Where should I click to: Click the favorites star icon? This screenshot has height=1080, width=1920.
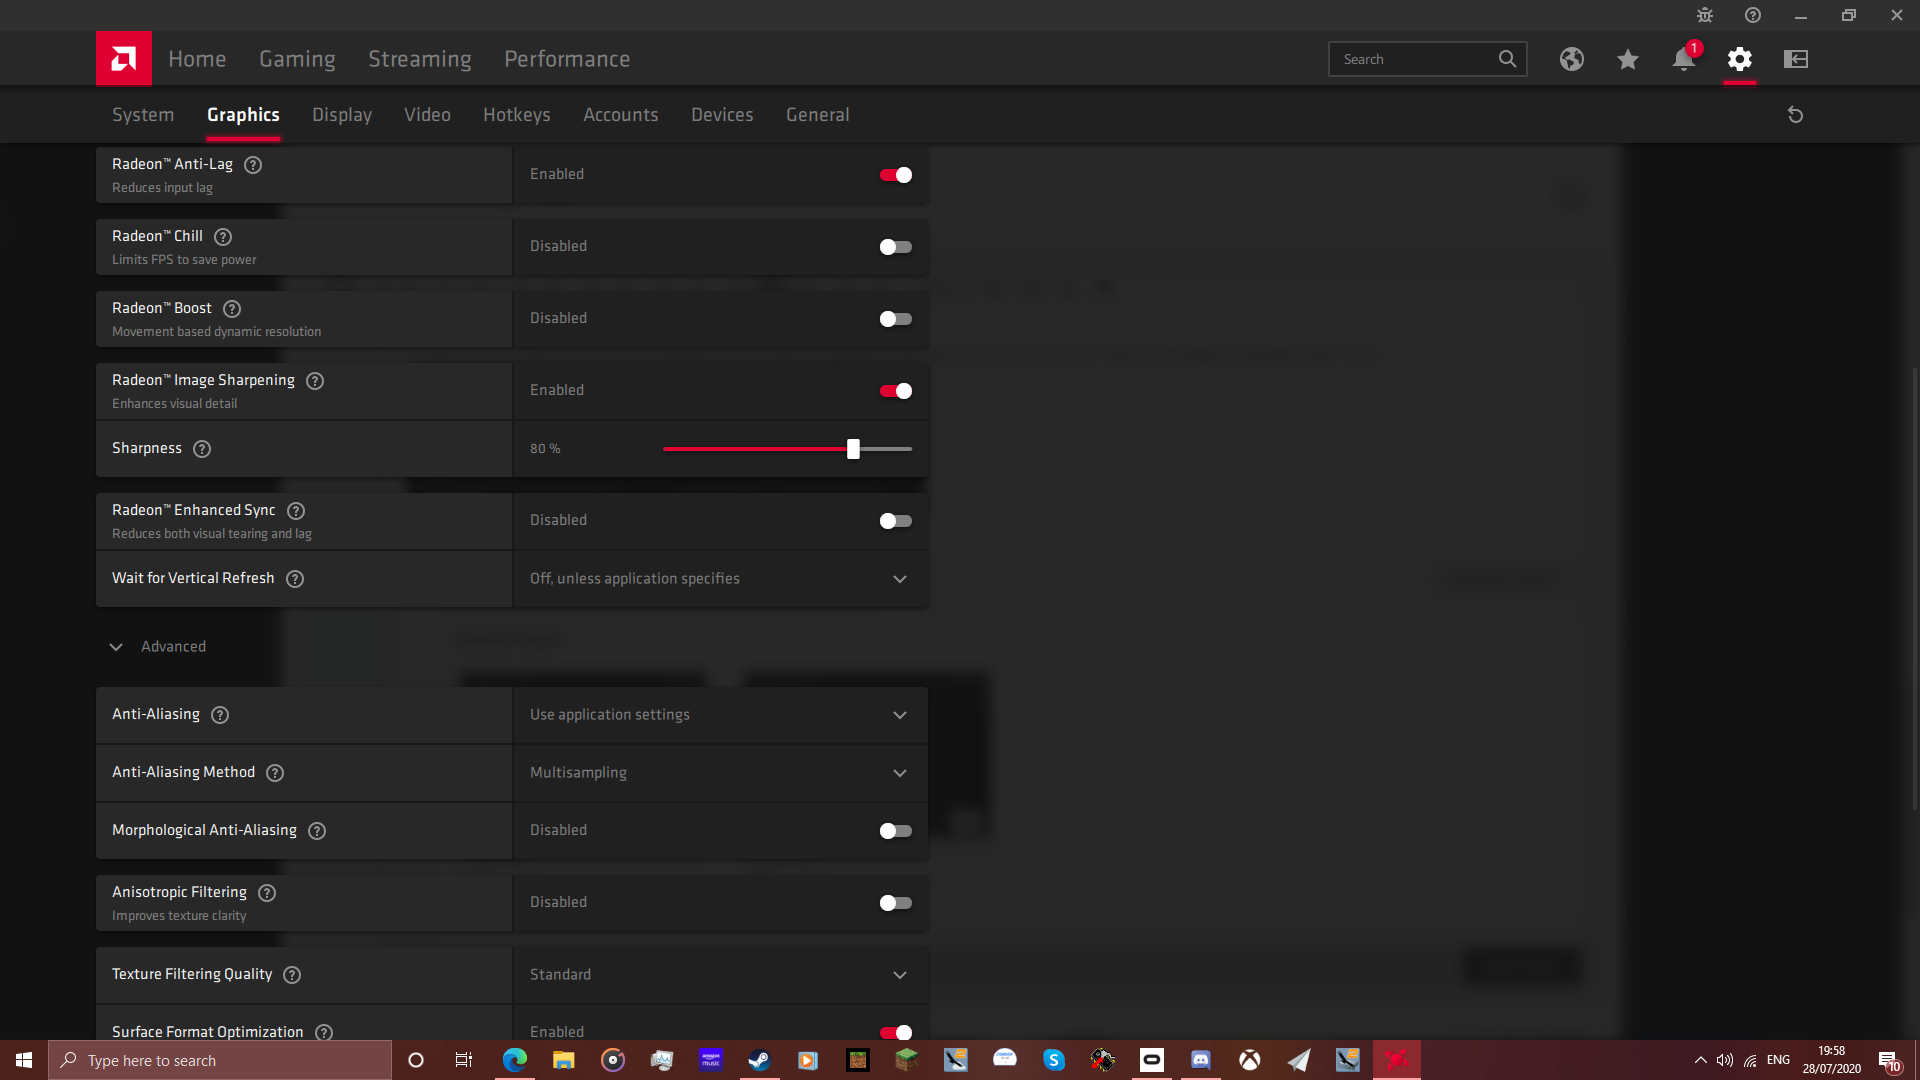pyautogui.click(x=1627, y=59)
